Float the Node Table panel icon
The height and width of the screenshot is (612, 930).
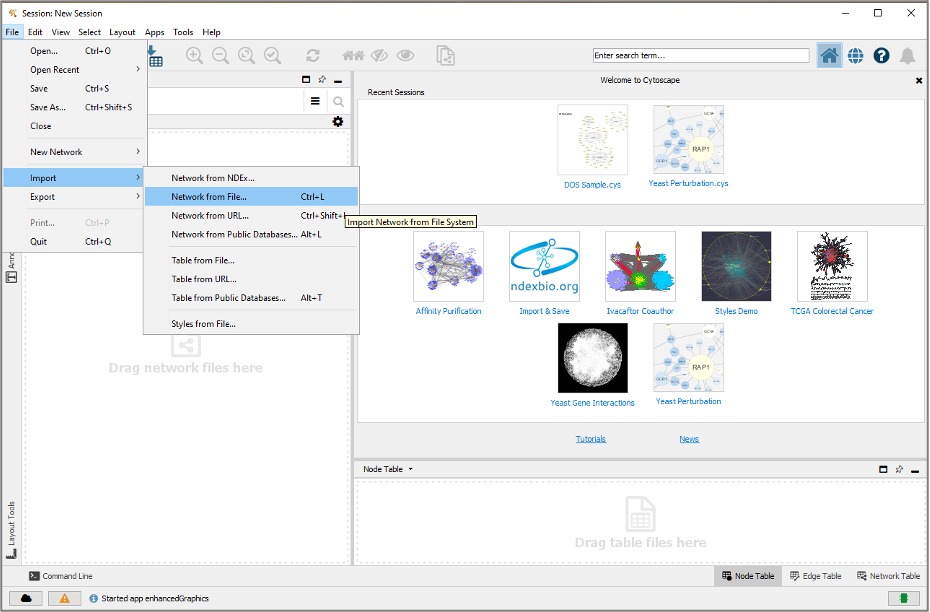pyautogui.click(x=883, y=469)
